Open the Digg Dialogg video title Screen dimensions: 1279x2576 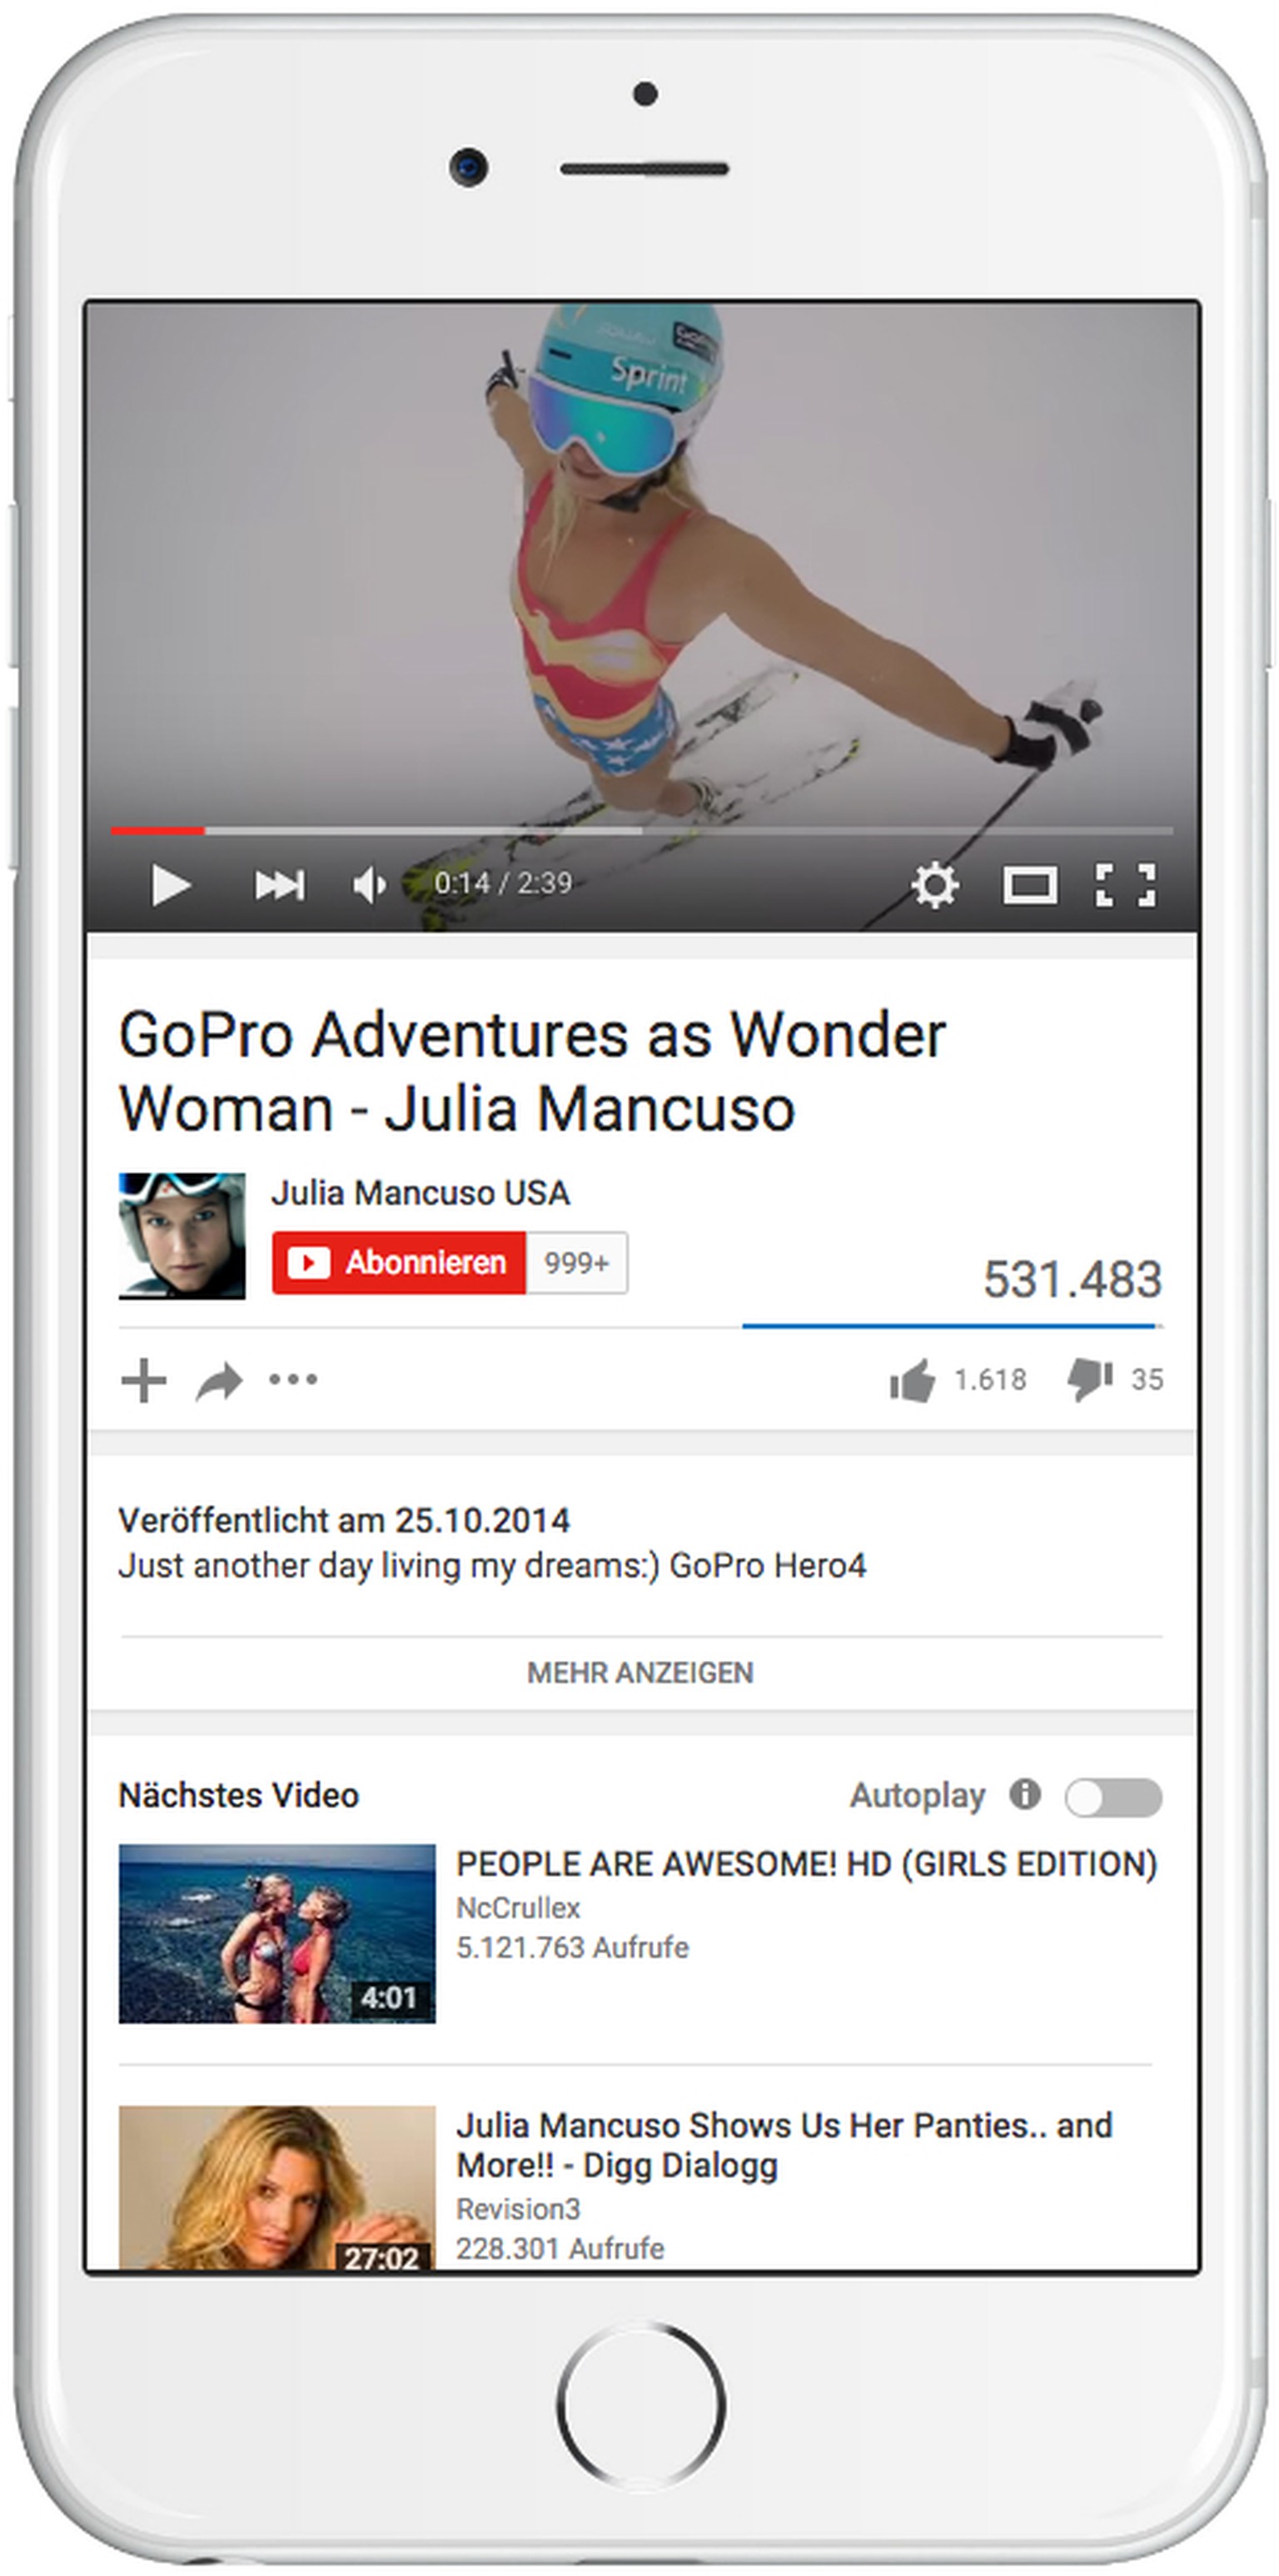(784, 2144)
